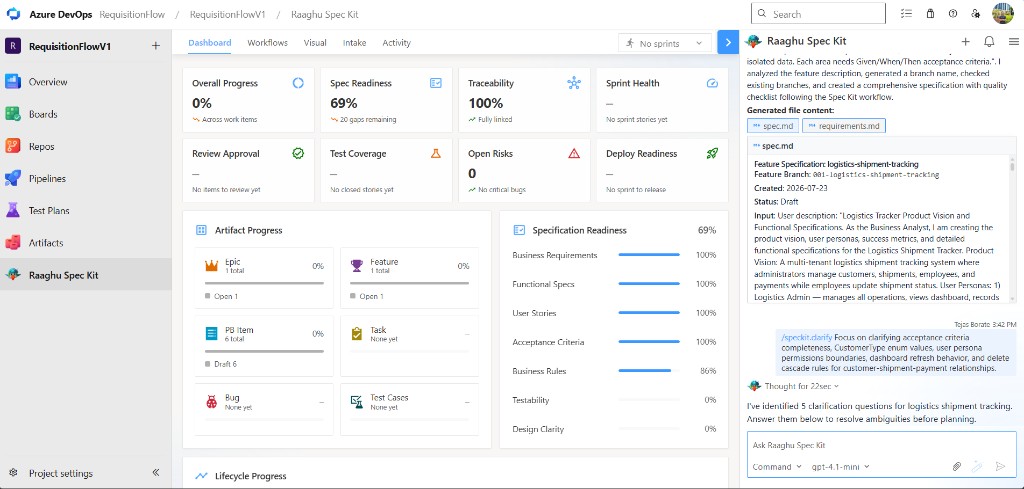Open Boards in the sidebar

[86, 114]
